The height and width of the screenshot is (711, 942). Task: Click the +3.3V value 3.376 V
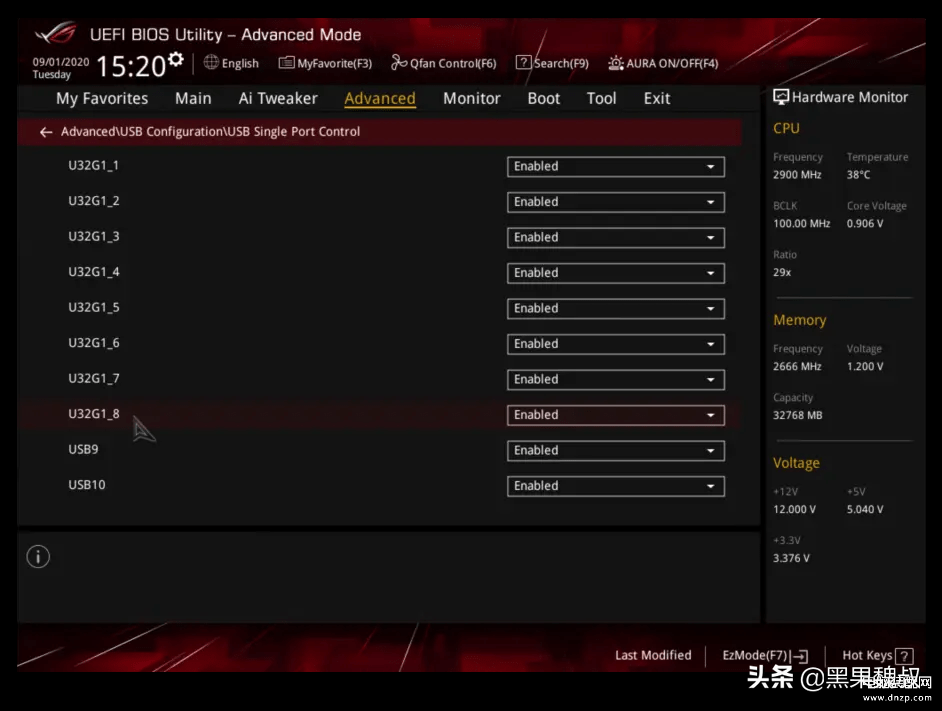tap(791, 558)
